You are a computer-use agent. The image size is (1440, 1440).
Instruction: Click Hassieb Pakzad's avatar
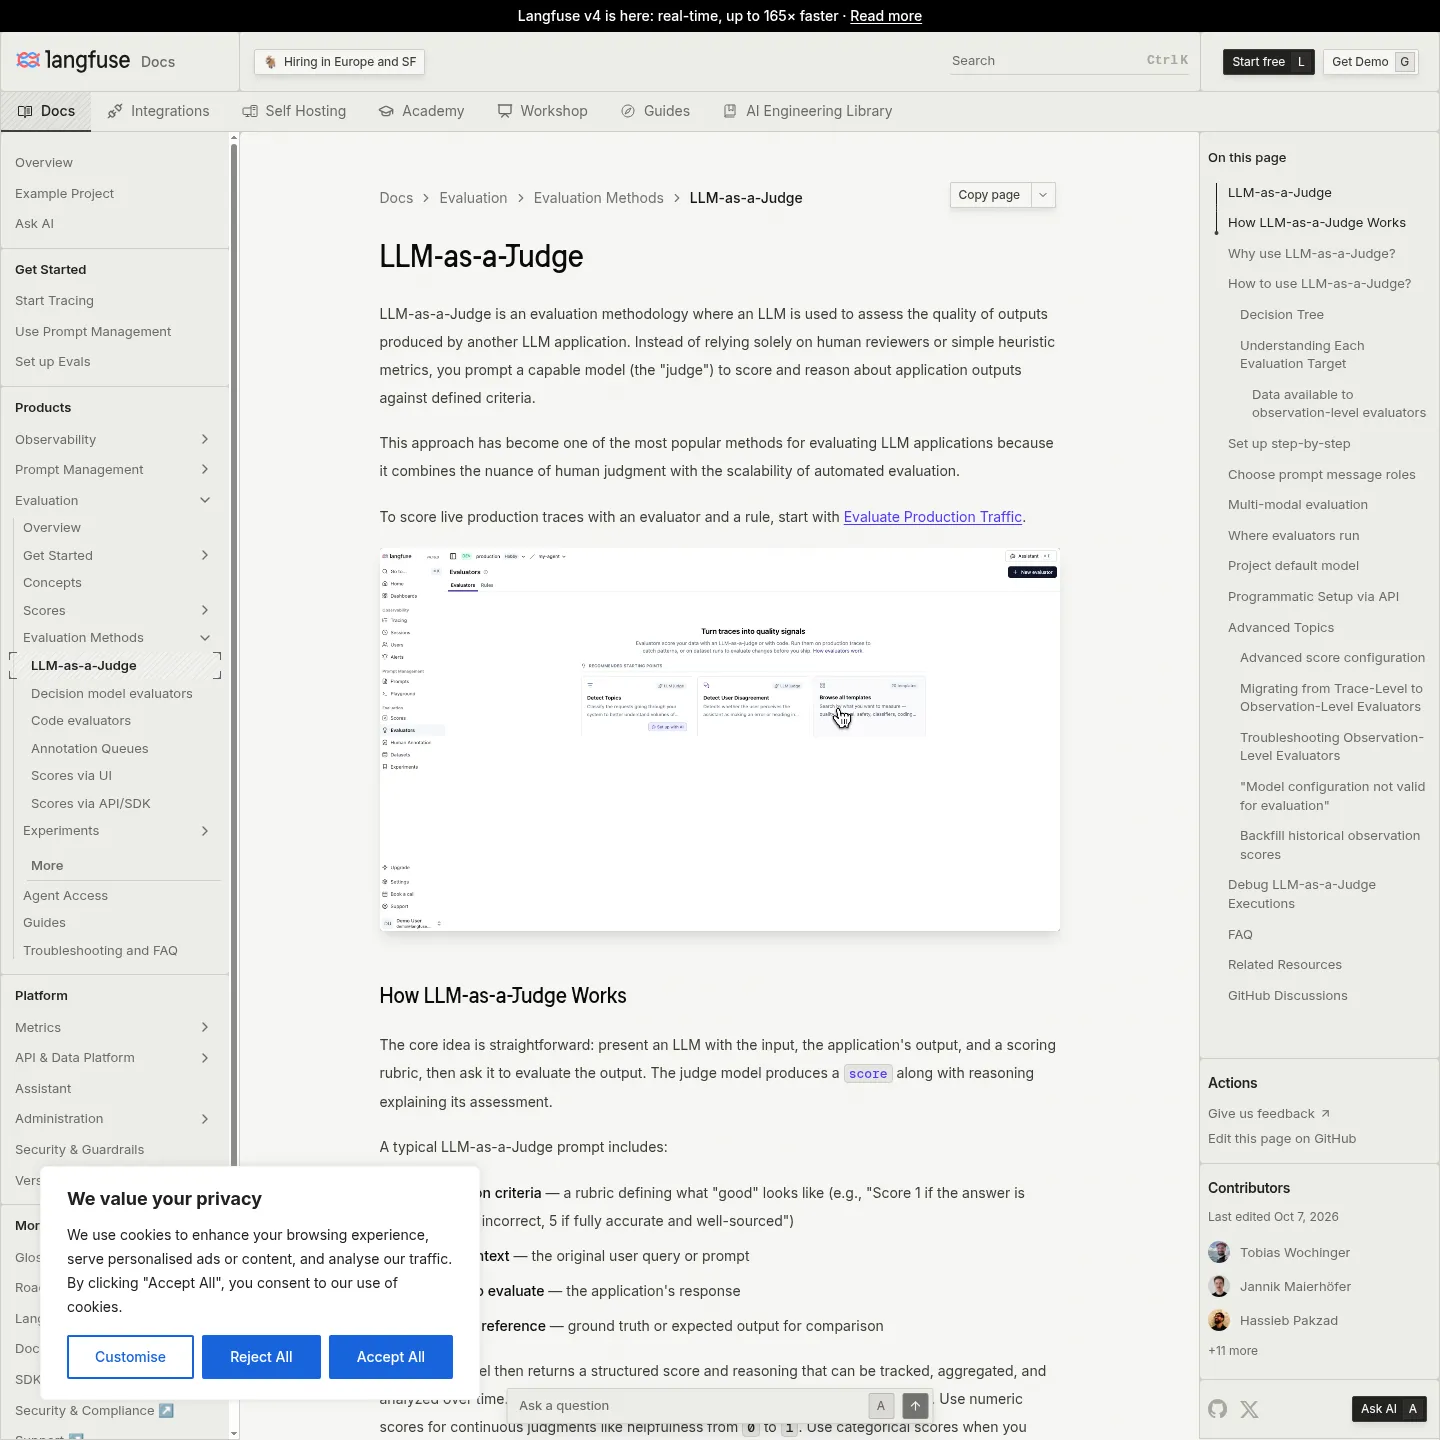[x=1219, y=1320]
